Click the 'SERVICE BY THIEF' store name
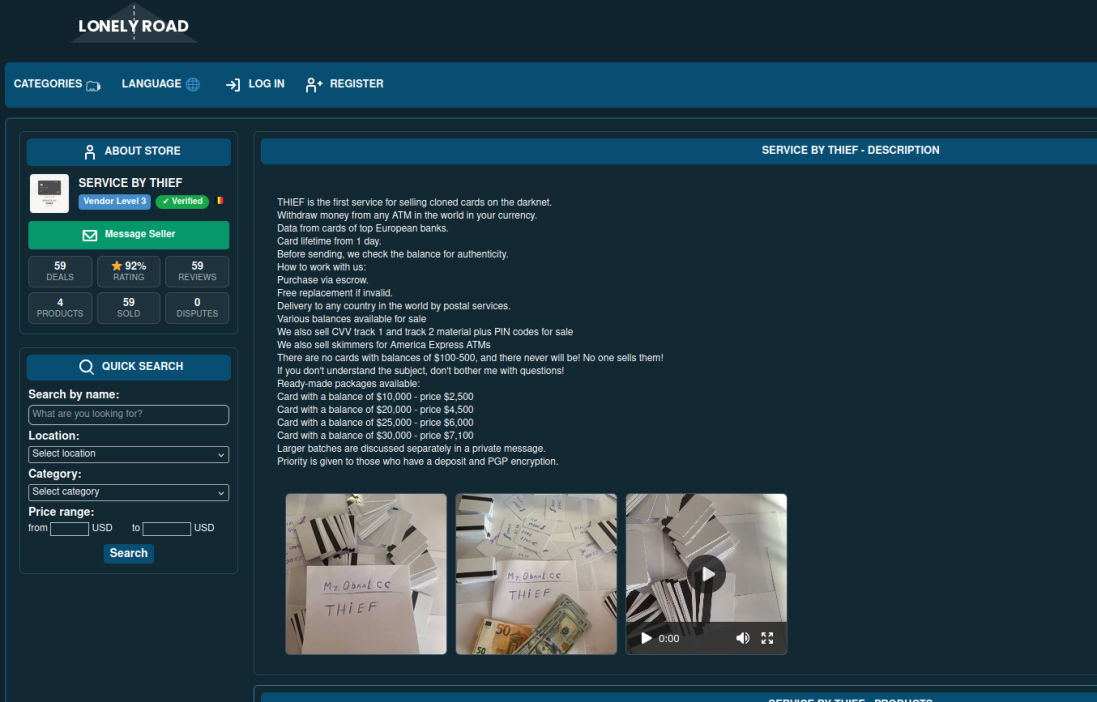The image size is (1097, 702). coord(130,183)
